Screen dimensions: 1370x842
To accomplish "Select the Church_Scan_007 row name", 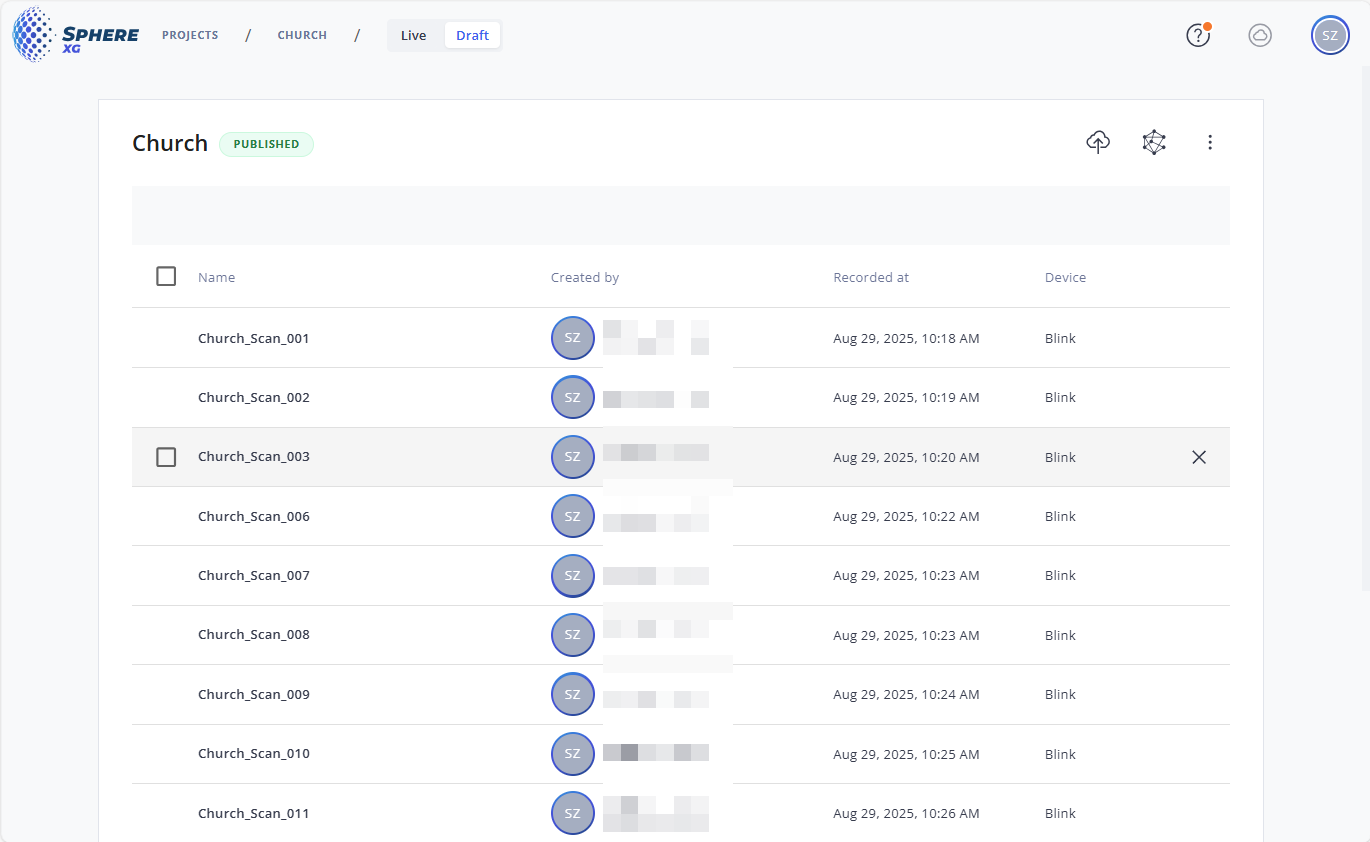I will [254, 575].
